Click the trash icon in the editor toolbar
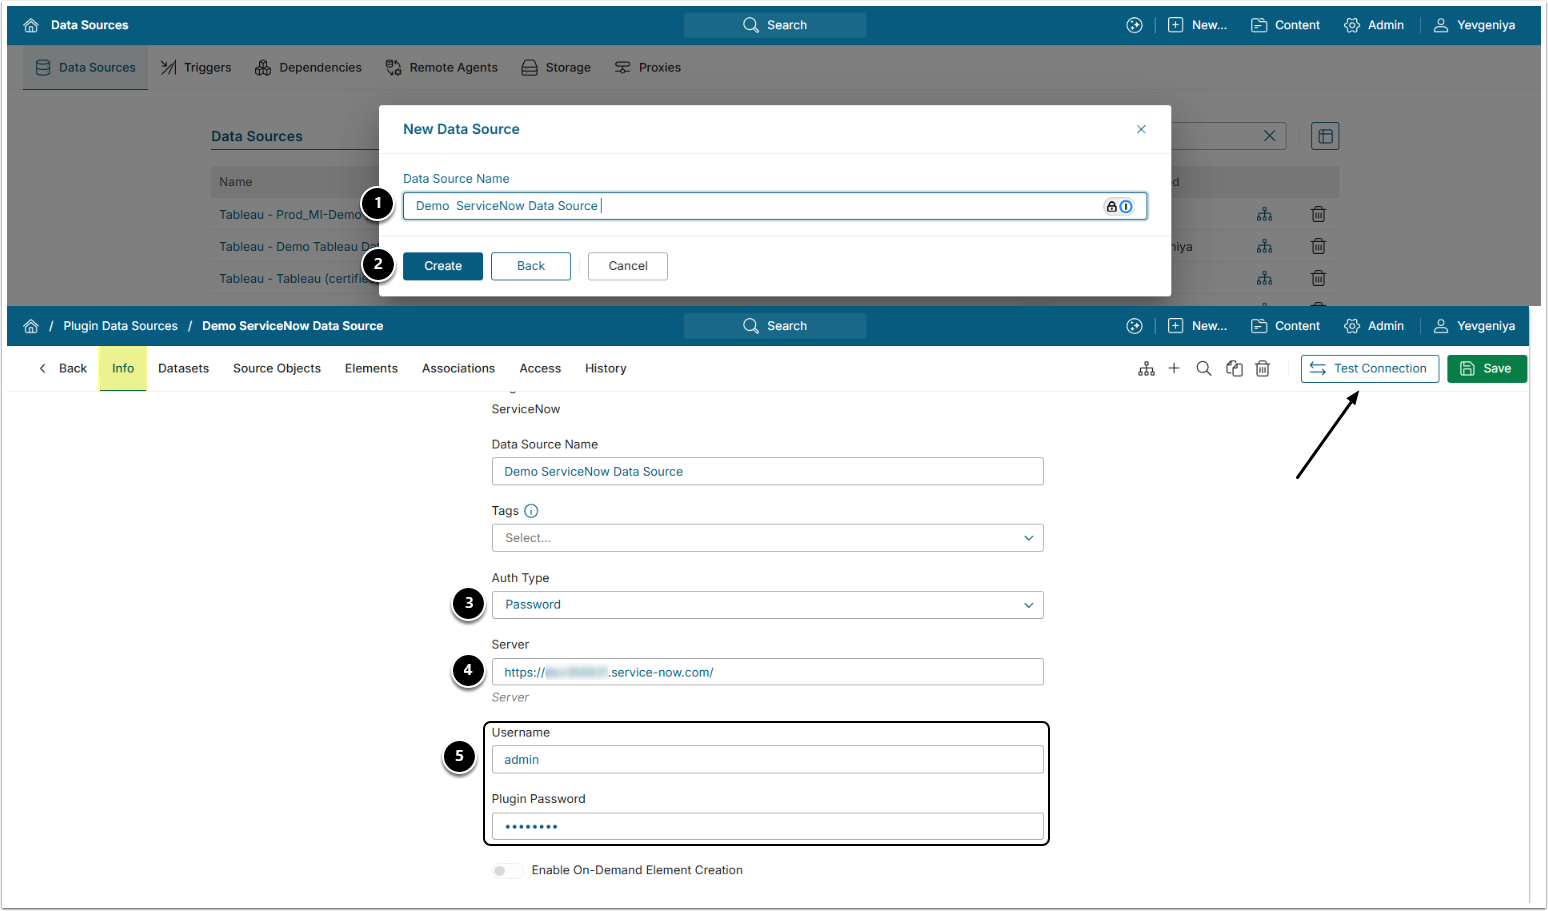 [x=1263, y=369]
